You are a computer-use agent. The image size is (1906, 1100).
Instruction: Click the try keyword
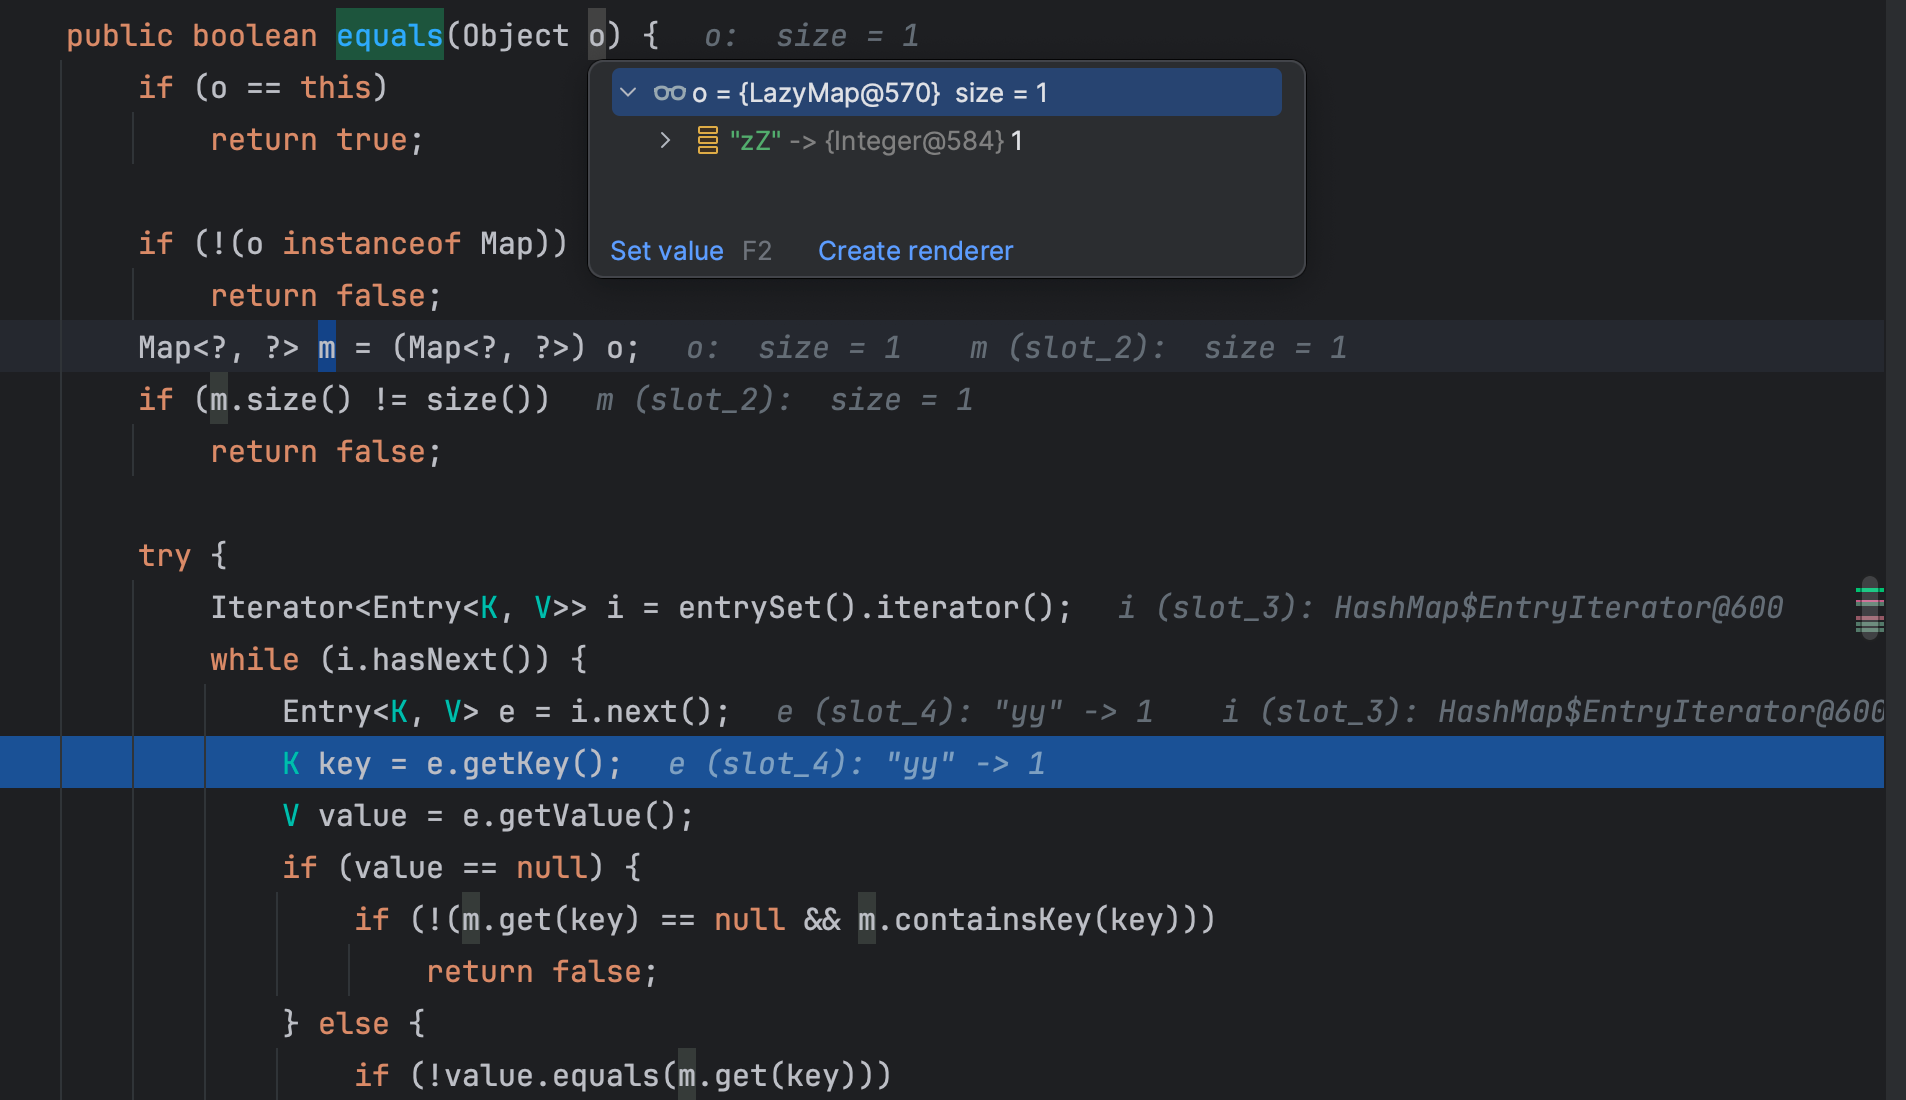coord(164,555)
